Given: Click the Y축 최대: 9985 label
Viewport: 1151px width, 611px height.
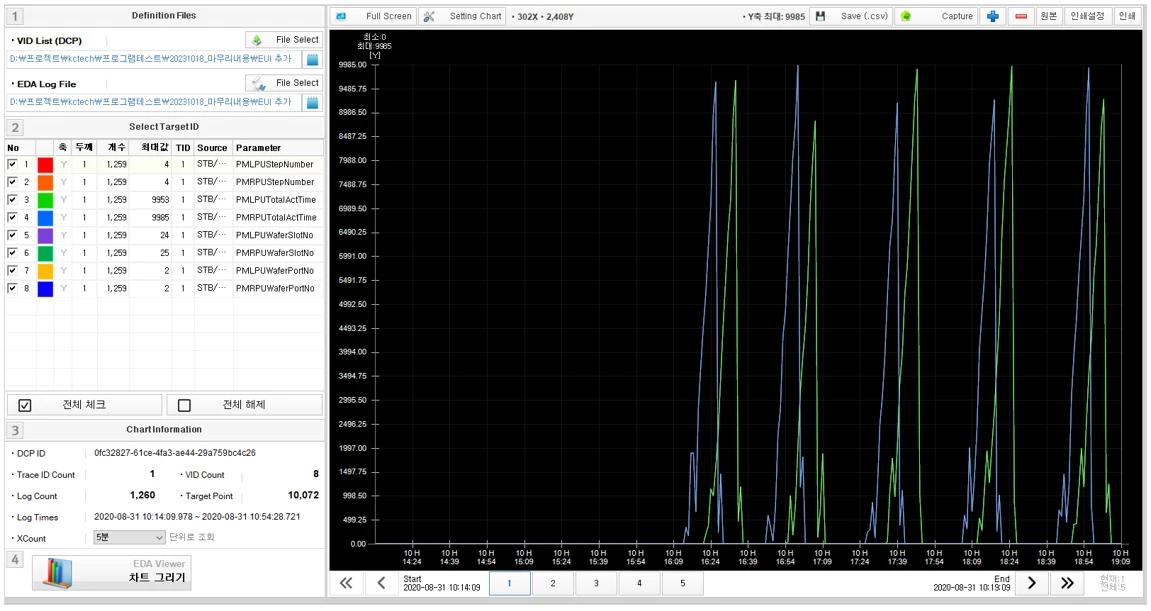Looking at the screenshot, I should [774, 16].
